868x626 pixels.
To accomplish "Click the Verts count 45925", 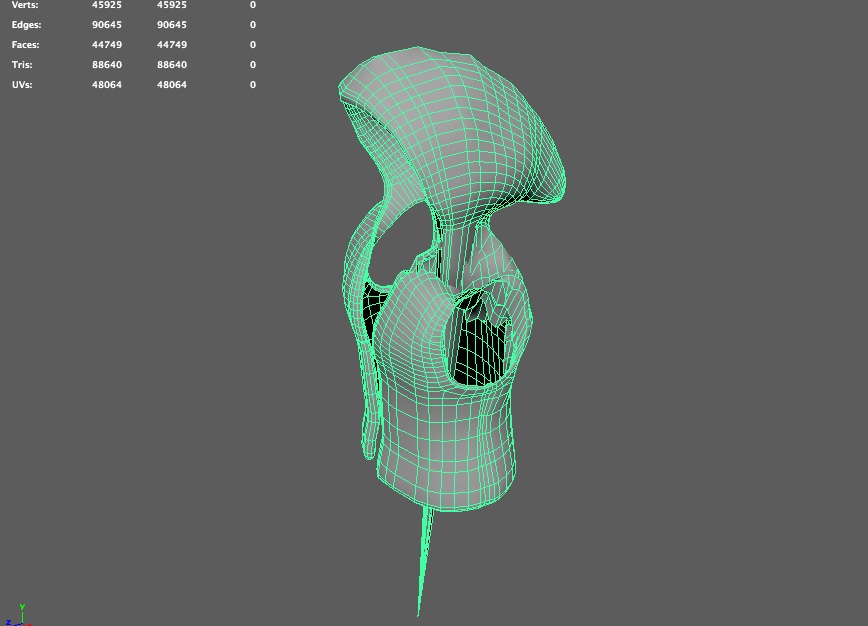I will point(105,5).
